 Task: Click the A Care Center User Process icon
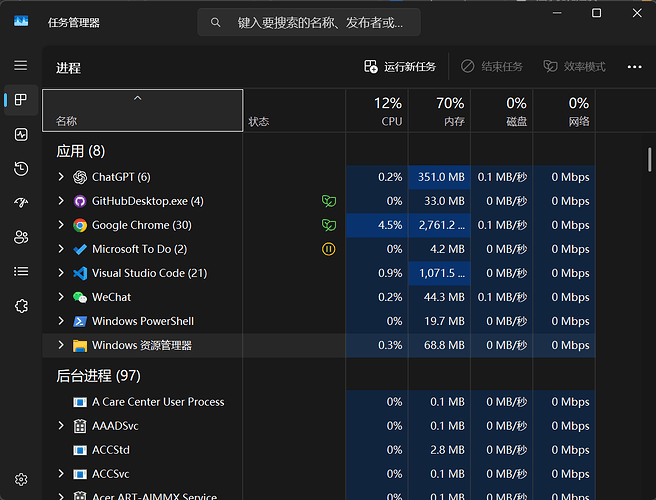(80, 402)
